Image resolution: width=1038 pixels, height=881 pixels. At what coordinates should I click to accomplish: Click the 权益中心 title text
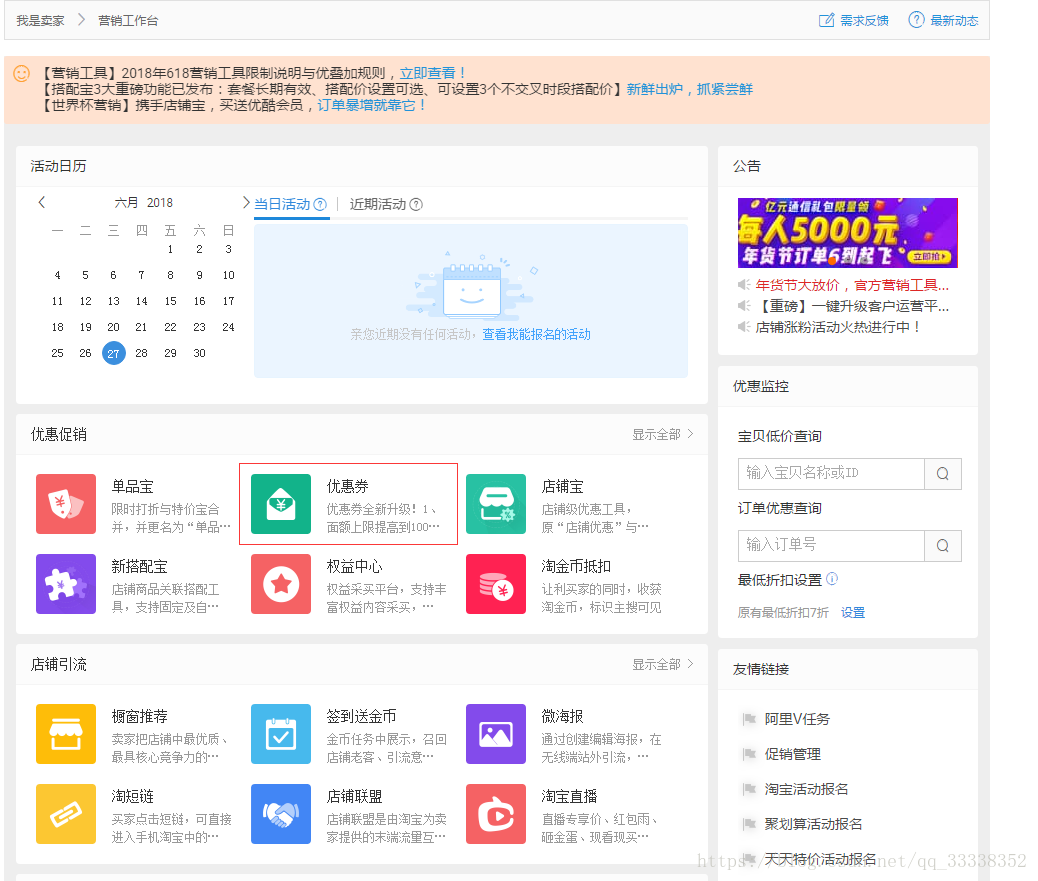(x=354, y=567)
